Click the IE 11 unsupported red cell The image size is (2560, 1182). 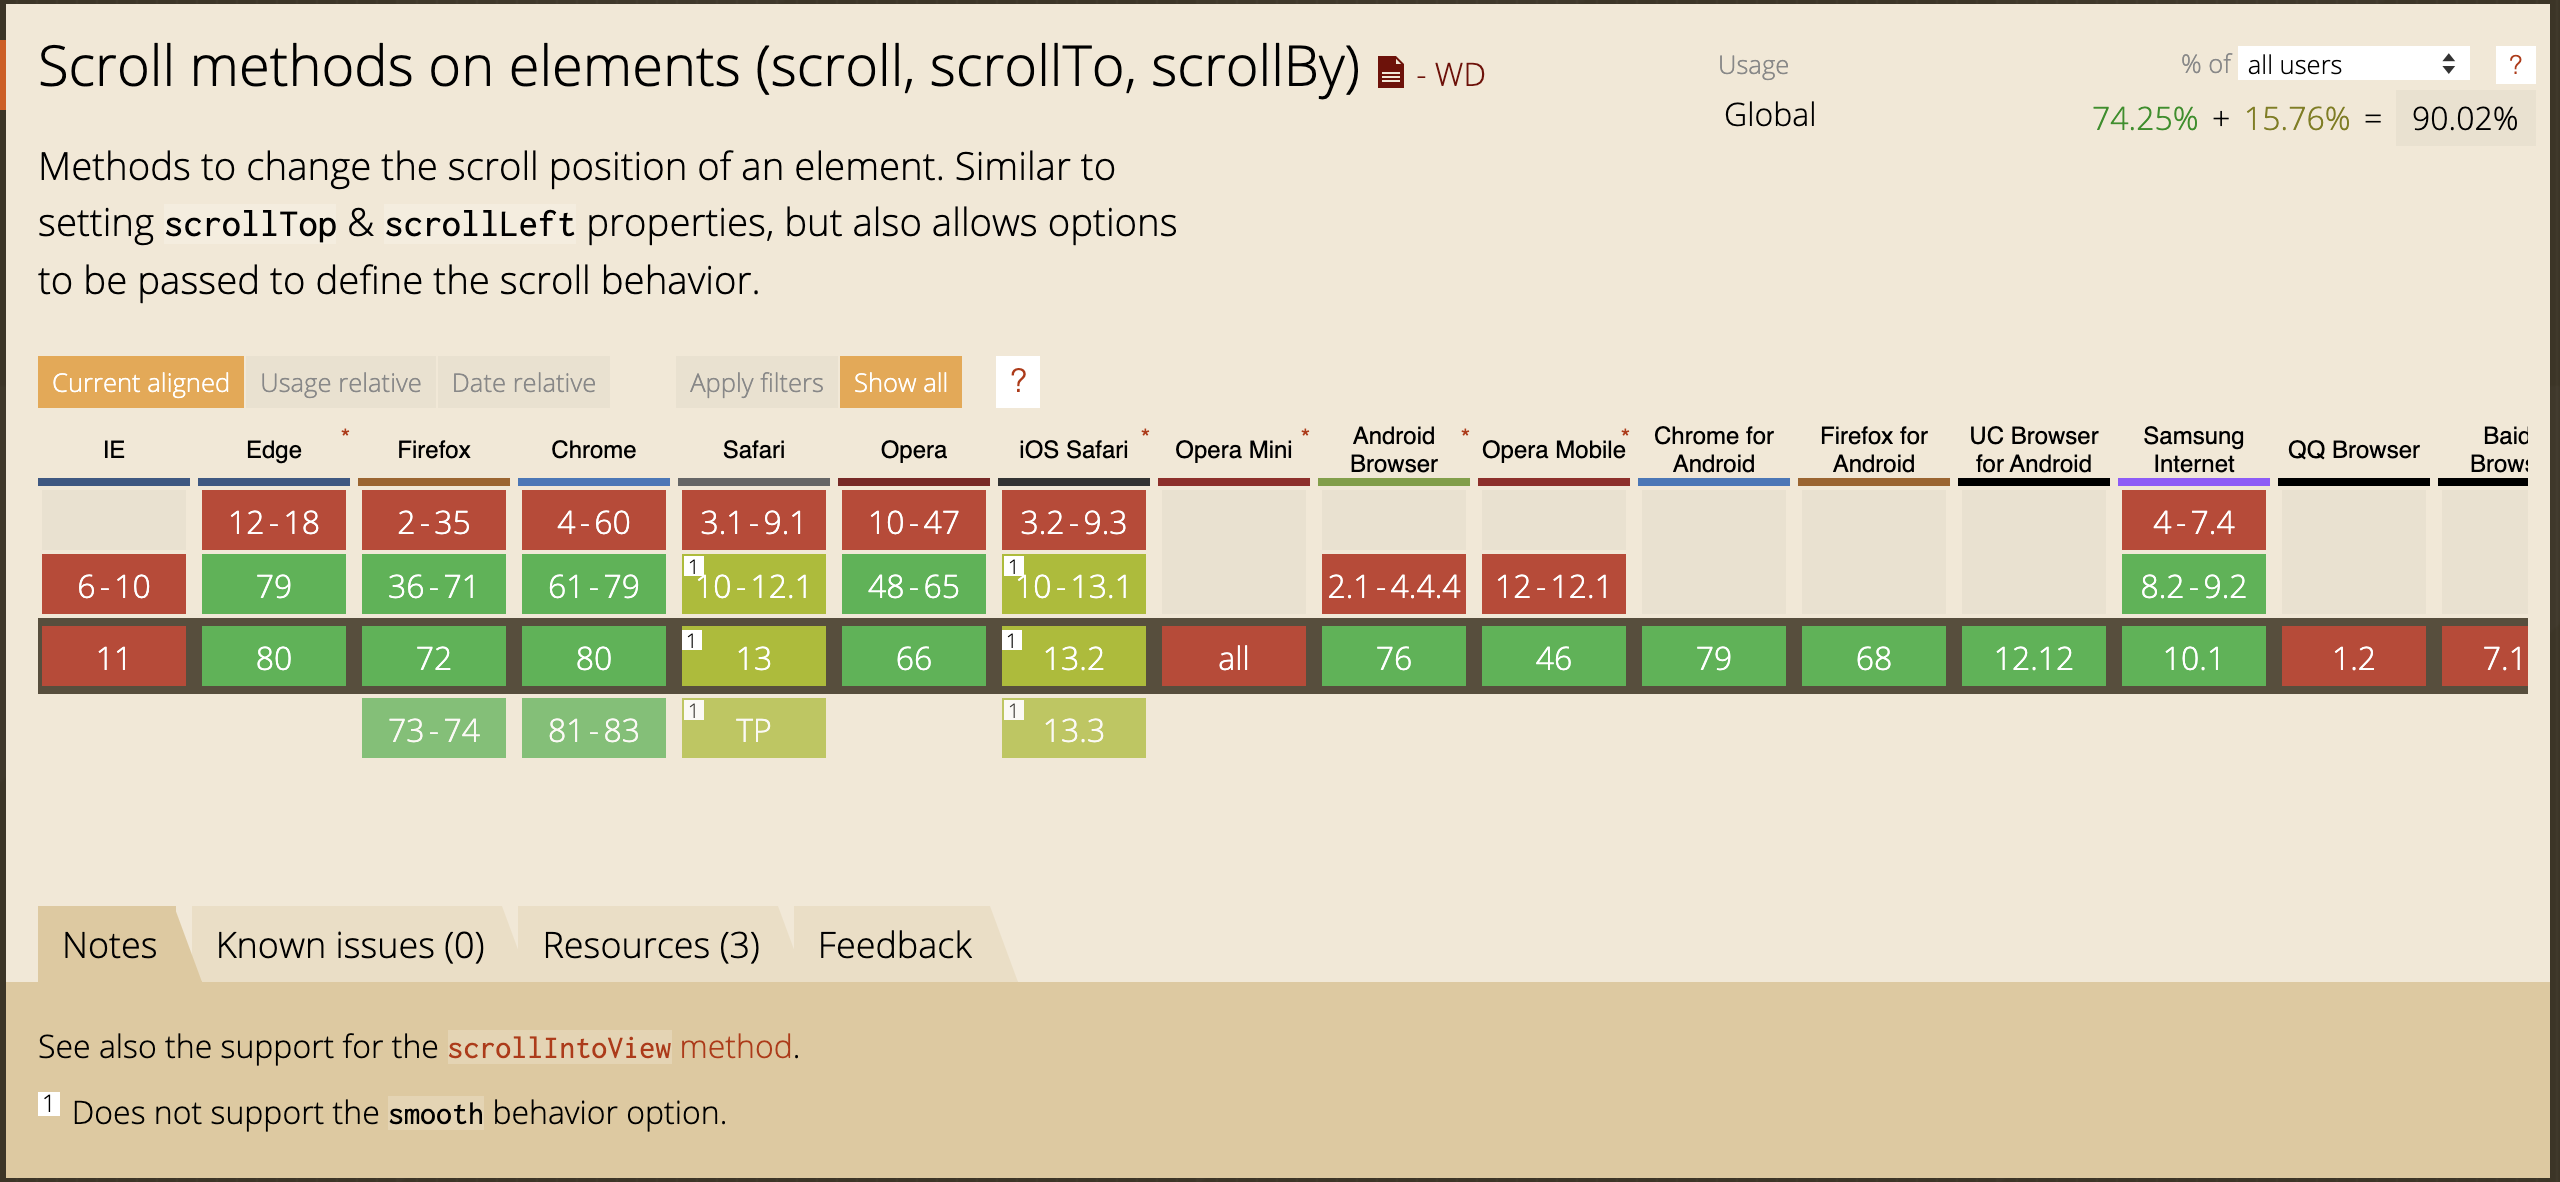113,658
